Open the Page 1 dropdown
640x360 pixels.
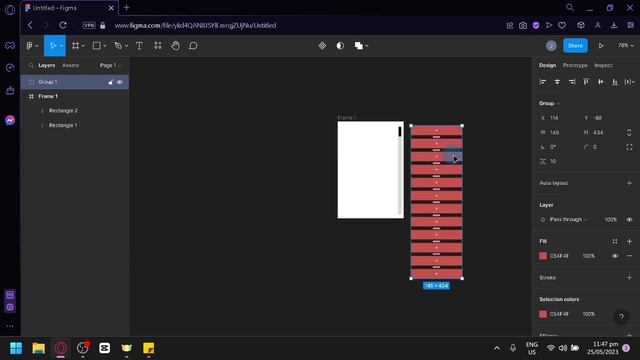(110, 65)
